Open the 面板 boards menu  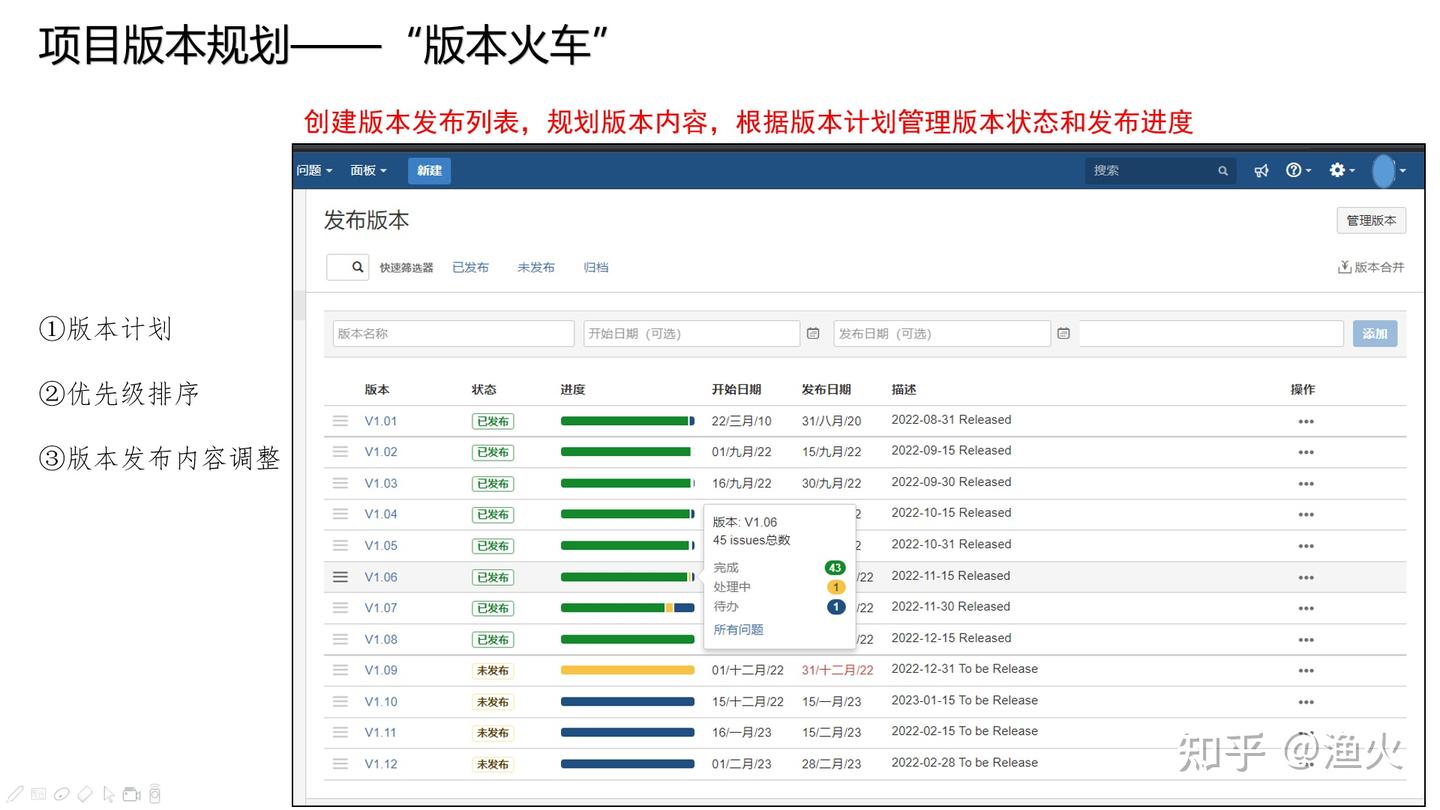(368, 171)
